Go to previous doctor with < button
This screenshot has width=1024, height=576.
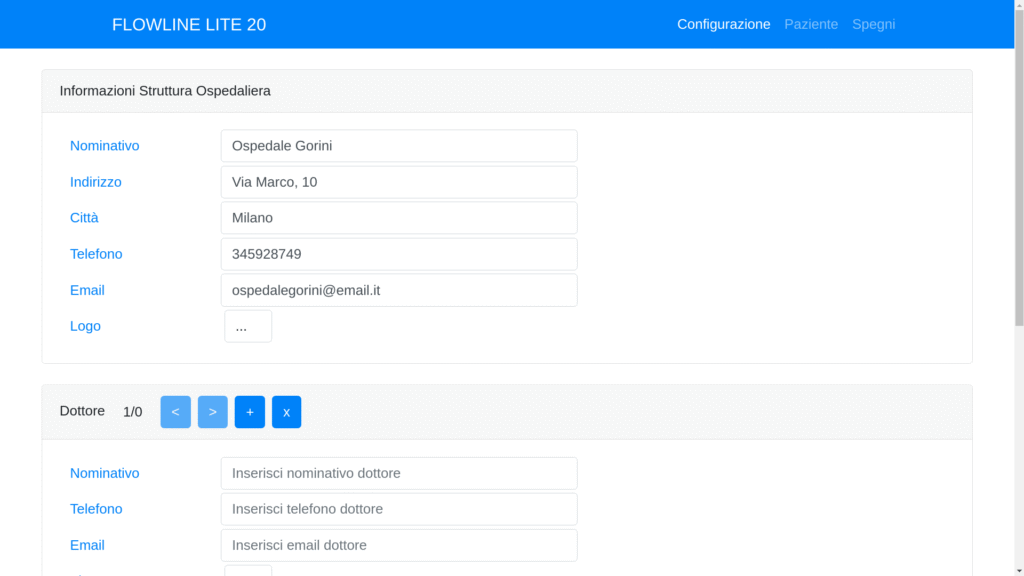coord(175,412)
